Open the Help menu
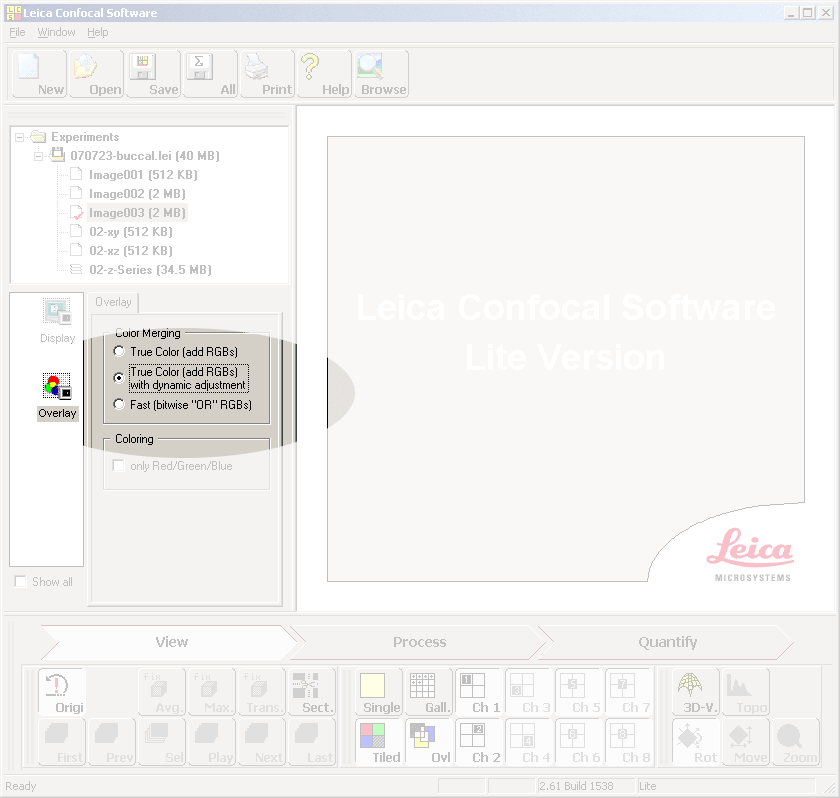The height and width of the screenshot is (798, 840). coord(98,32)
